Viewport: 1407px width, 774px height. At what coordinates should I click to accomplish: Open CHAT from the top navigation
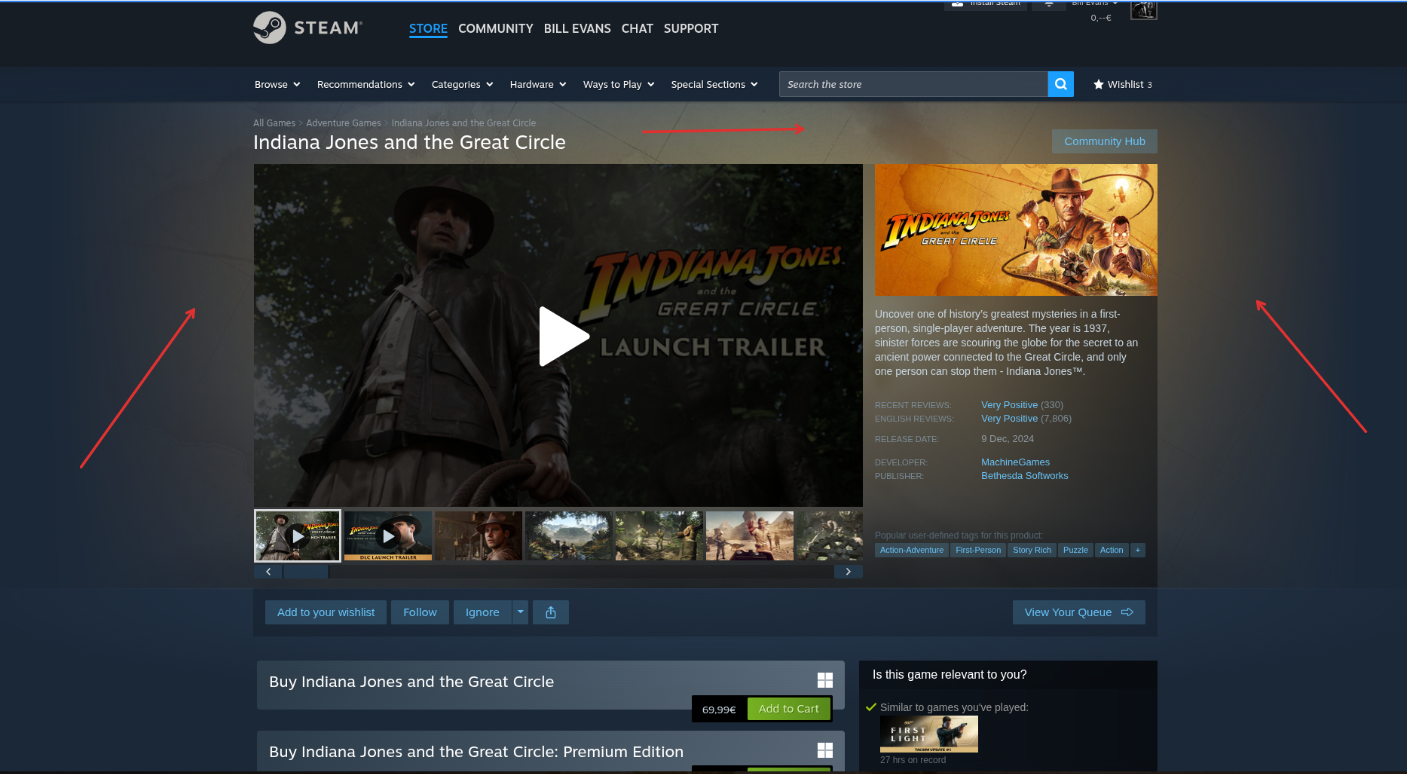pos(637,29)
